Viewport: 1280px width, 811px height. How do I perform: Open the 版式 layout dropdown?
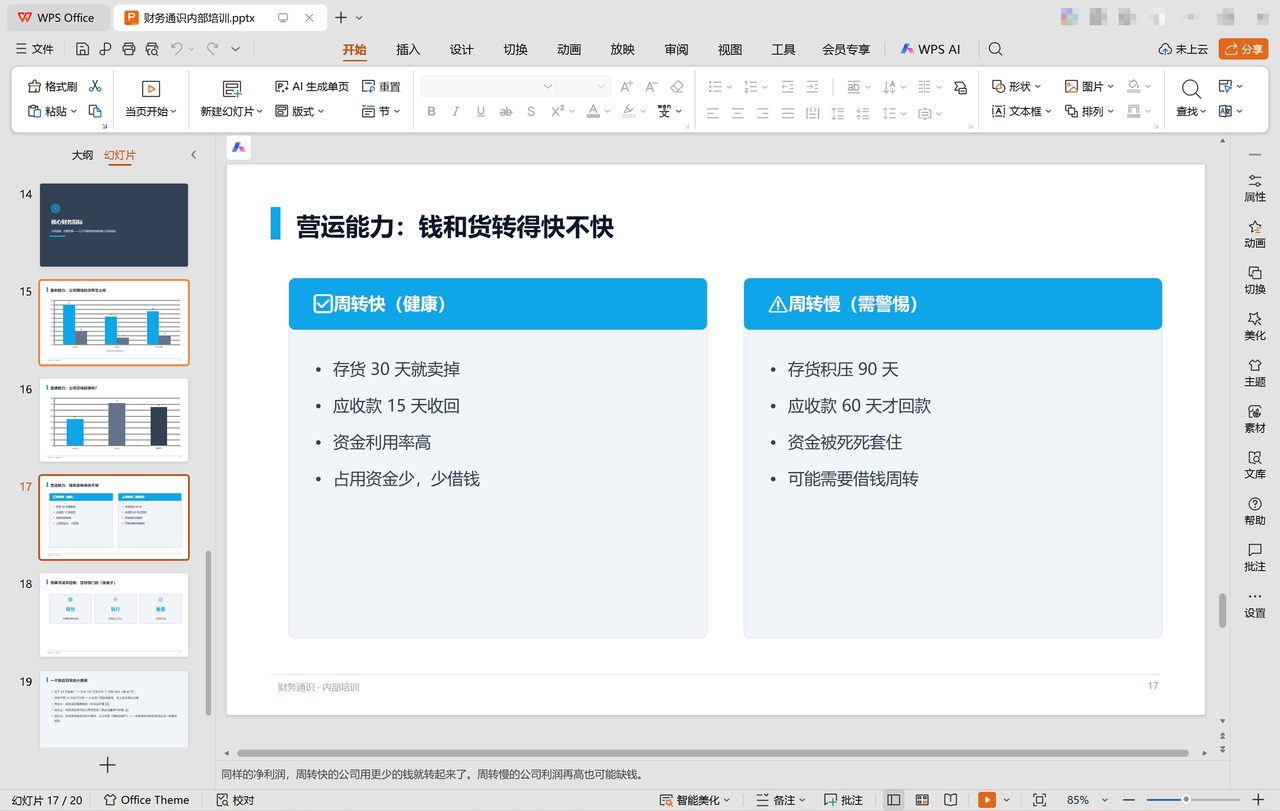pyautogui.click(x=320, y=112)
